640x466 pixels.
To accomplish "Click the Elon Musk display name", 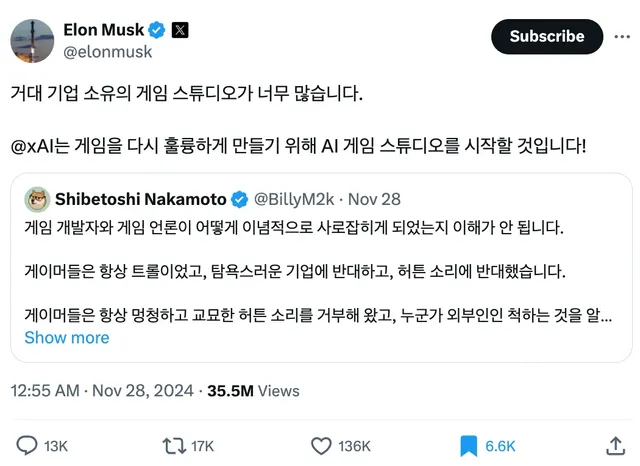I will (x=104, y=29).
